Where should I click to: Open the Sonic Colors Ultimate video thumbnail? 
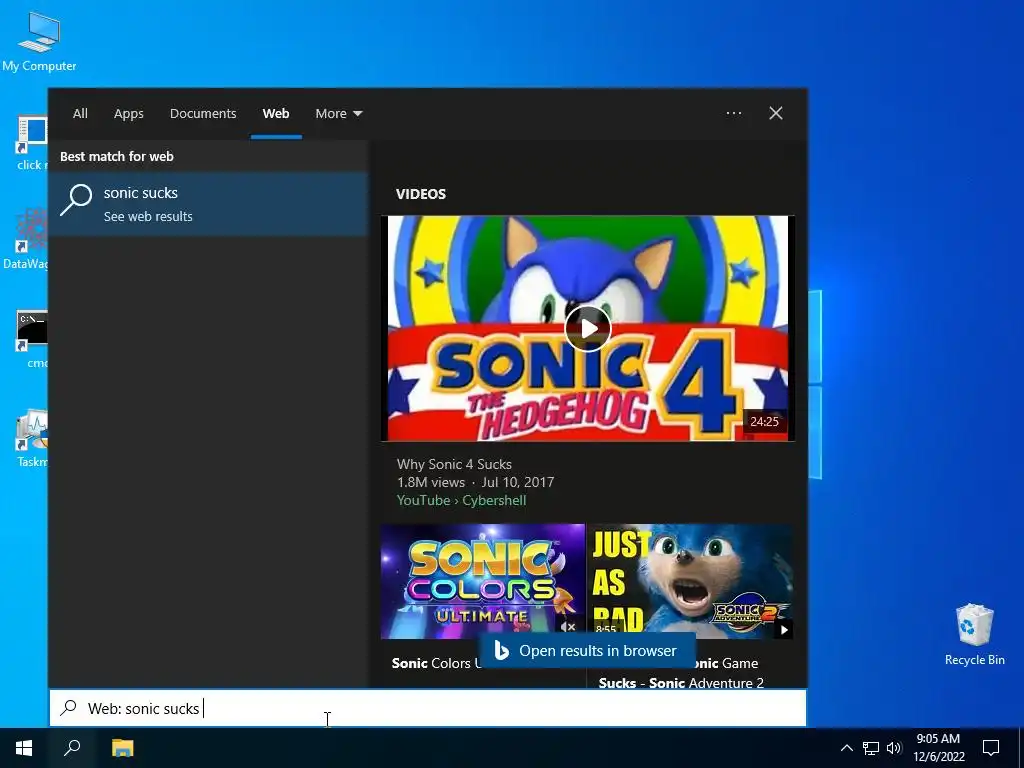(483, 581)
